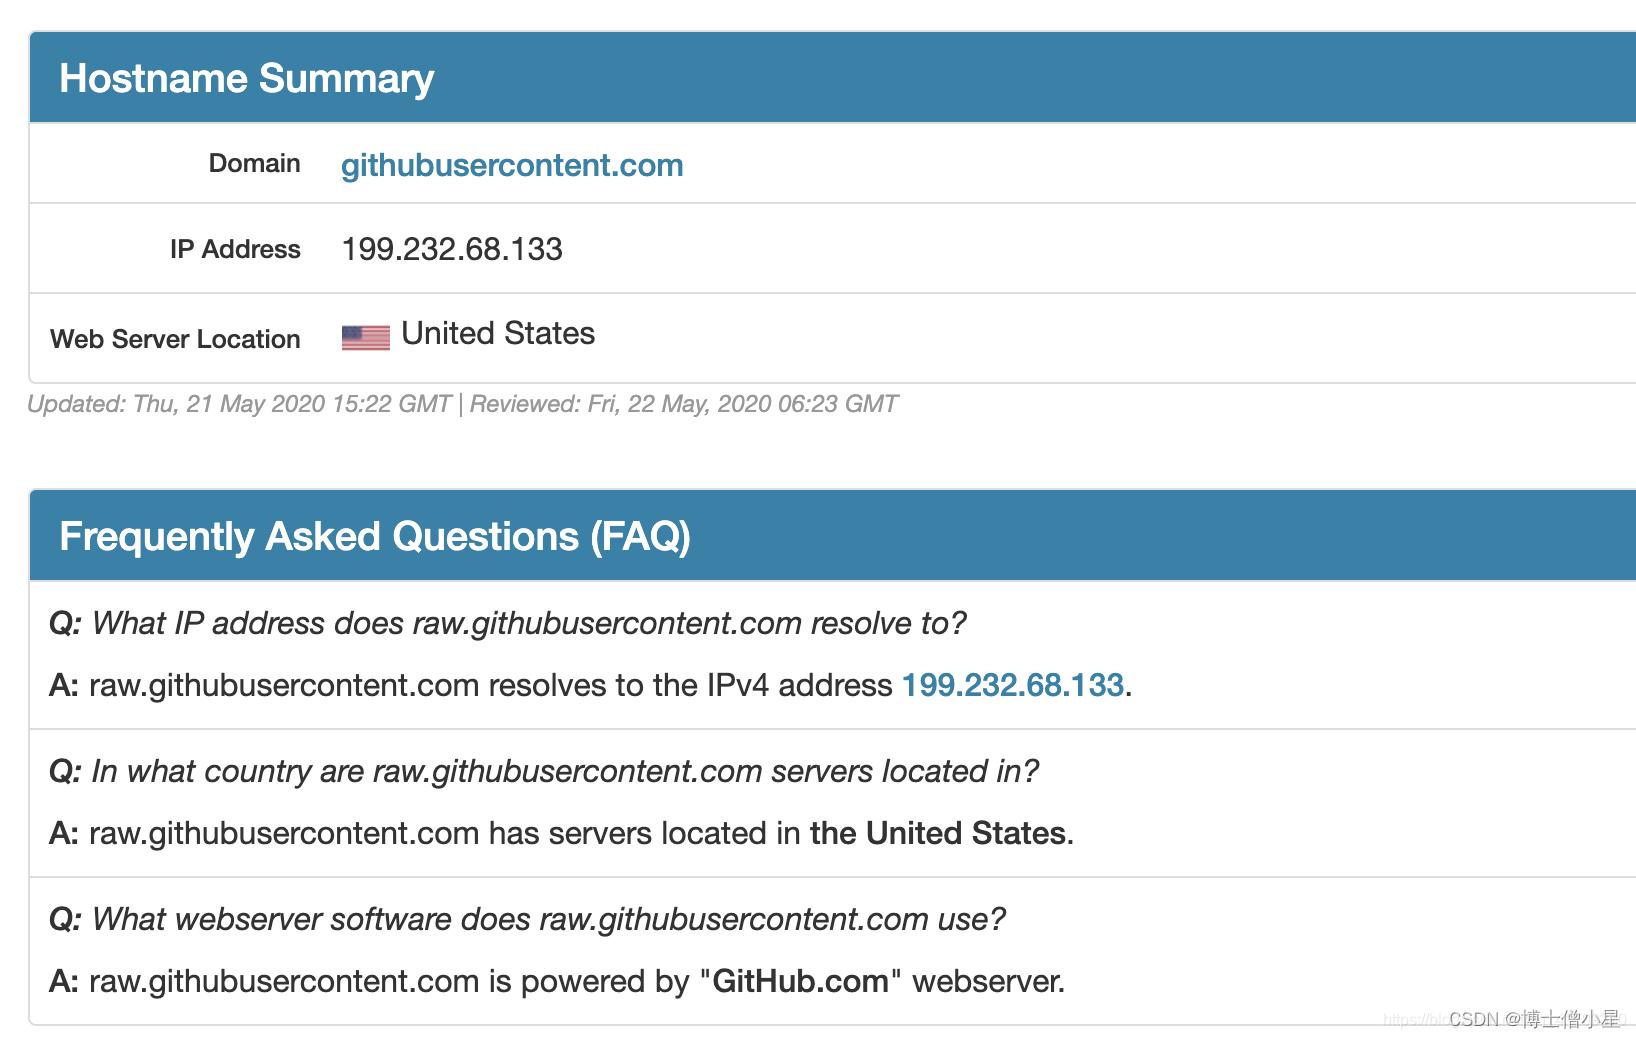Click the blue 199.232.68.133 link in the FAQ
The width and height of the screenshot is (1636, 1038).
(1012, 685)
